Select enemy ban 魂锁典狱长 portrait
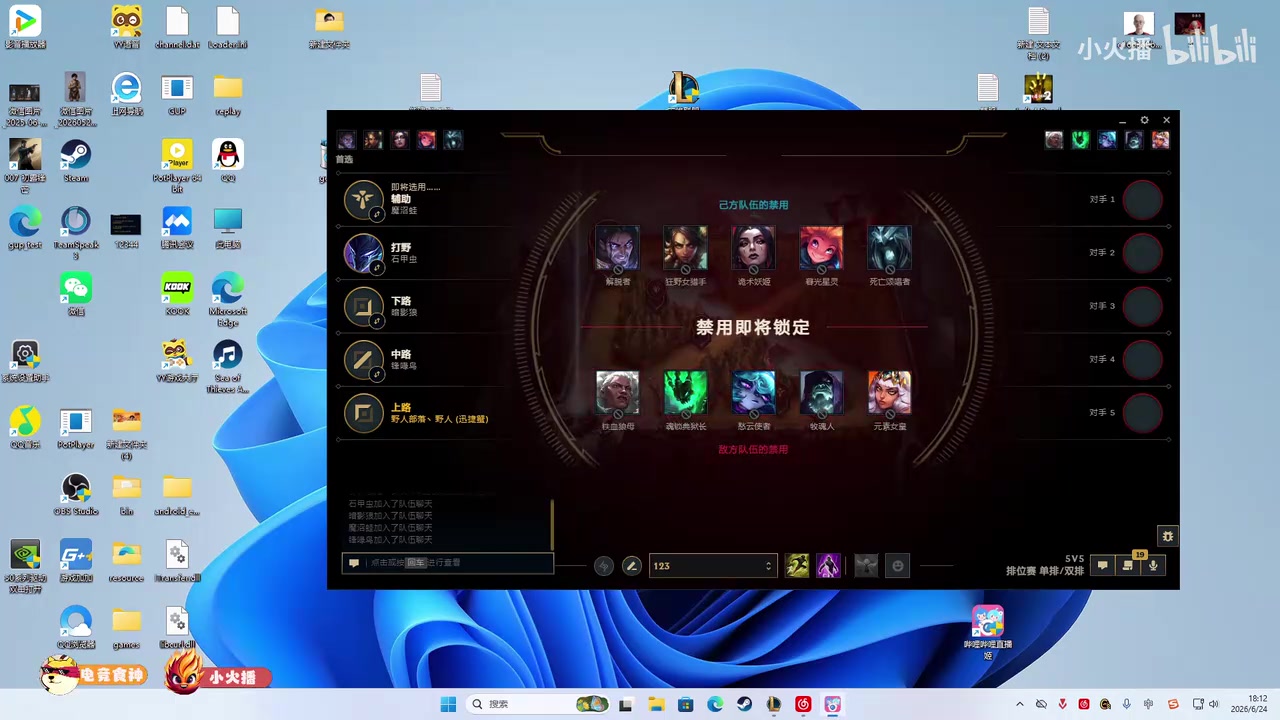 (685, 392)
